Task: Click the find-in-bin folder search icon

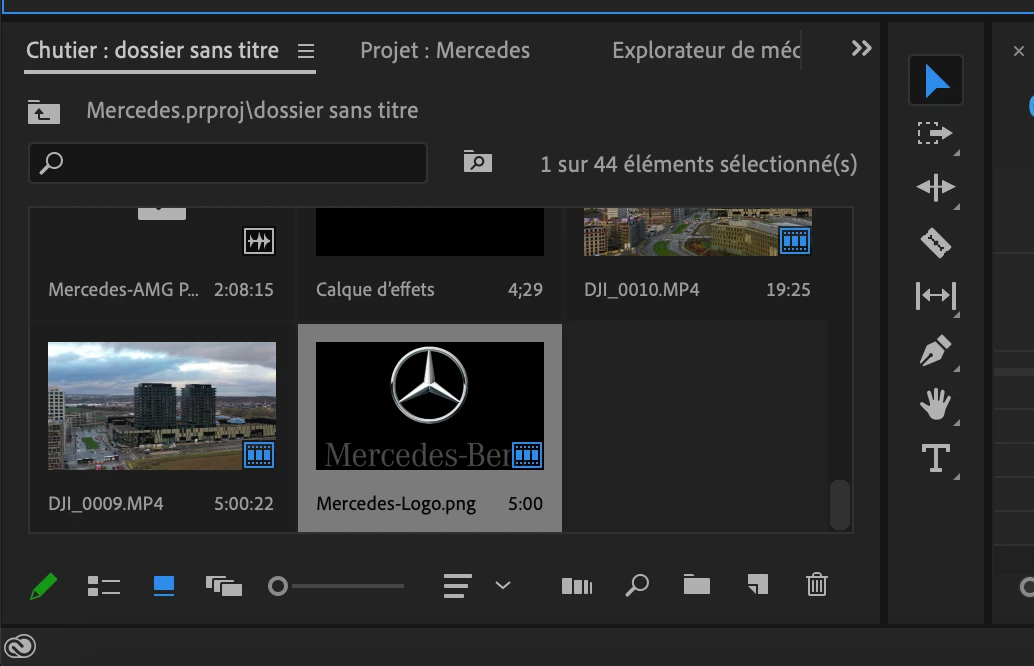Action: (x=477, y=162)
